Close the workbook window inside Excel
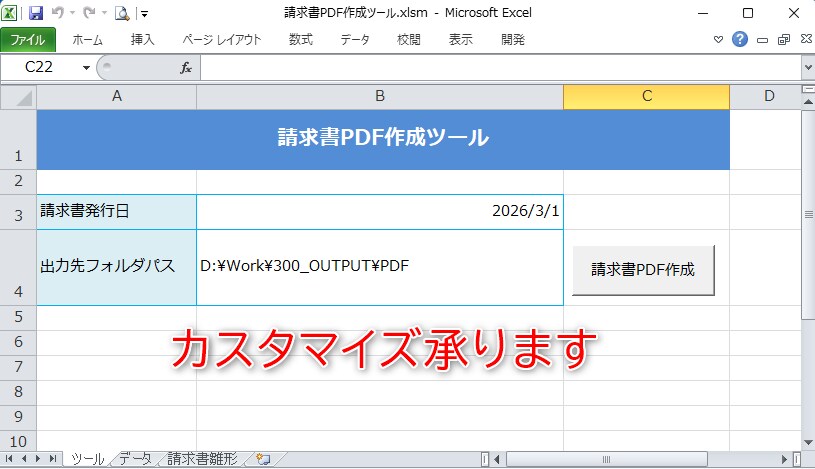Image resolution: width=815 pixels, height=469 pixels. click(806, 39)
